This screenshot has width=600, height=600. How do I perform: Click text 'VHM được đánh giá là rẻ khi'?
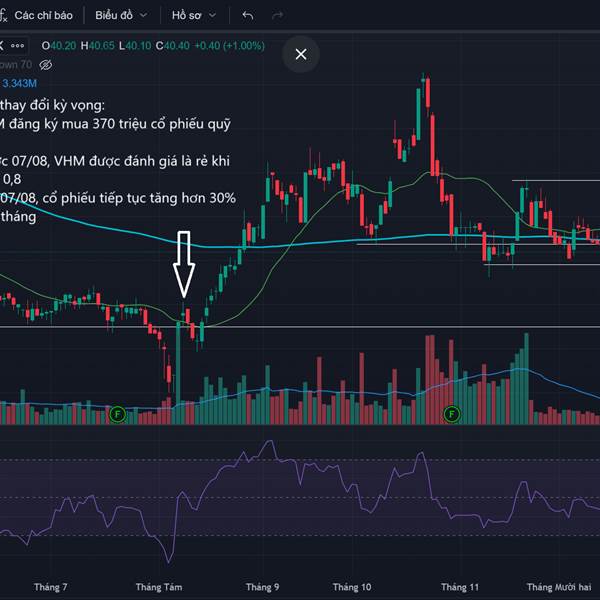tap(142, 161)
